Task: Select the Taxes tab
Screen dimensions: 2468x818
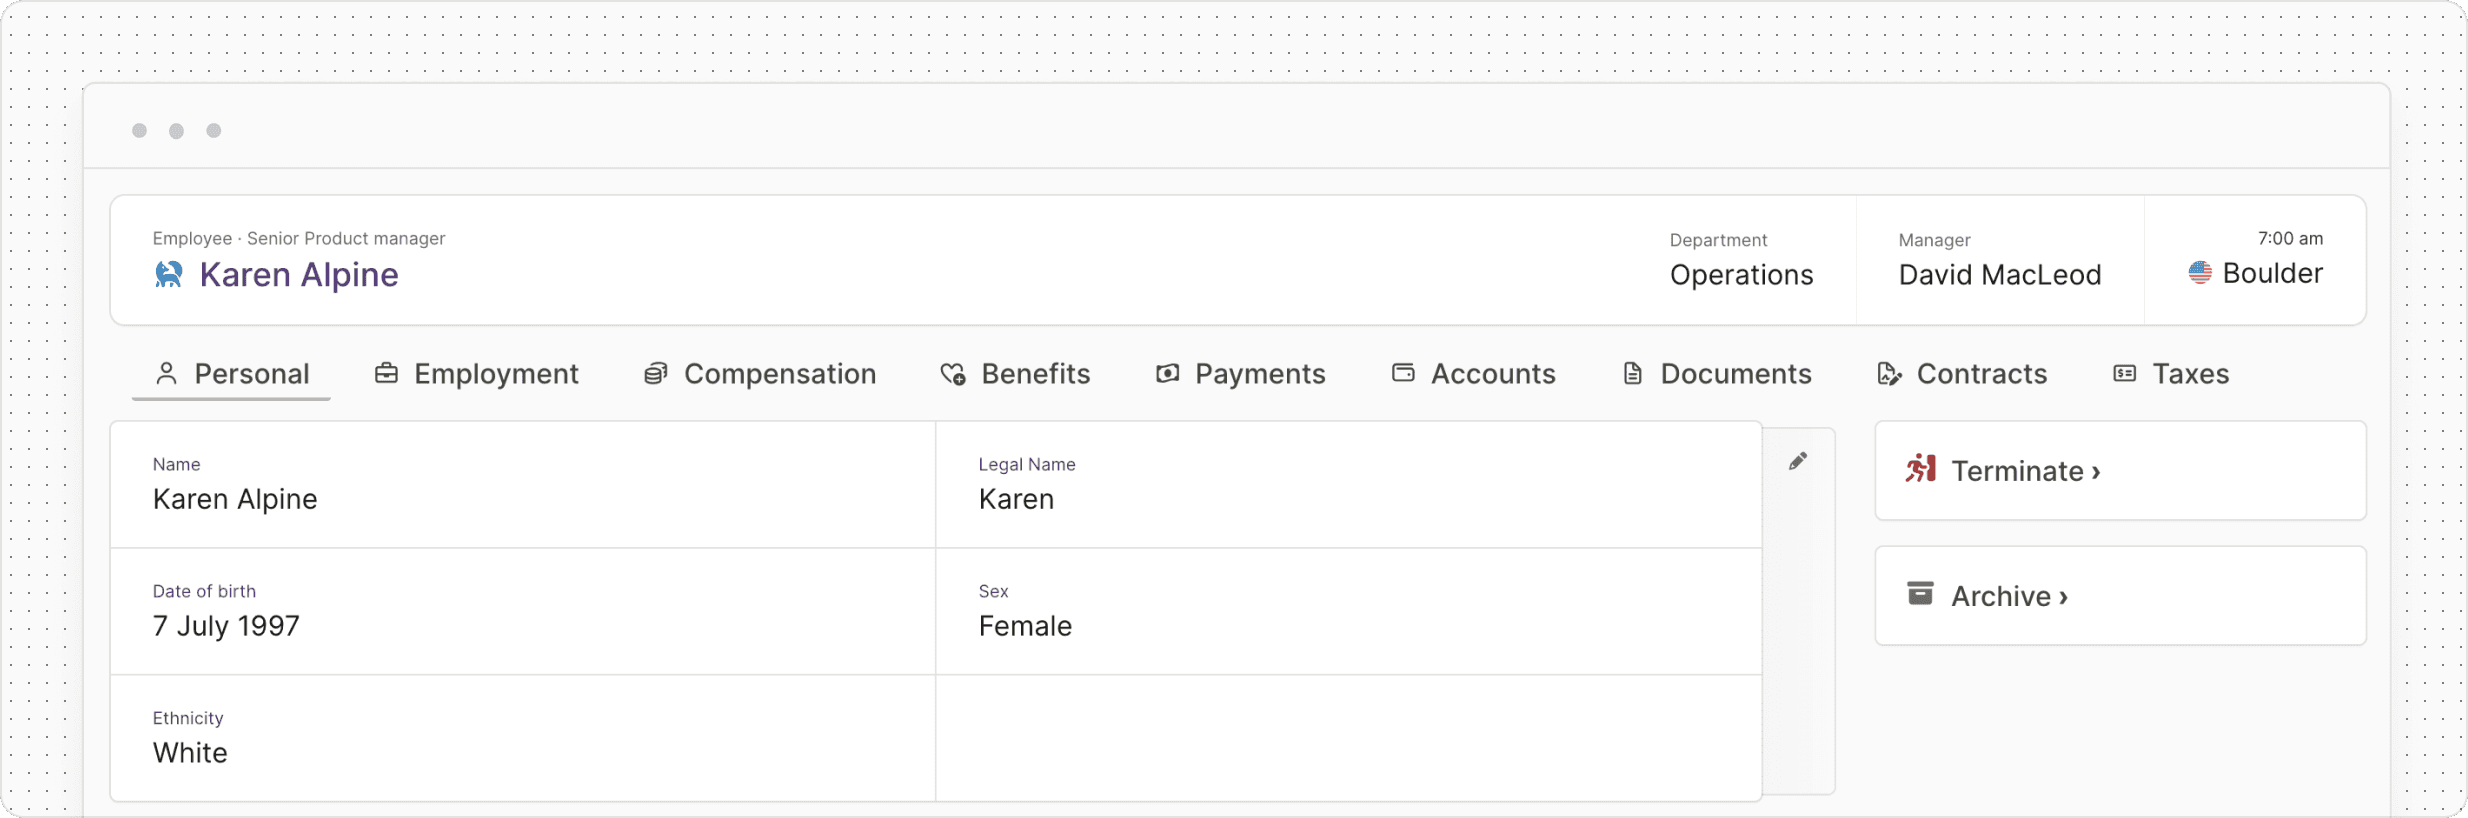Action: (2171, 374)
